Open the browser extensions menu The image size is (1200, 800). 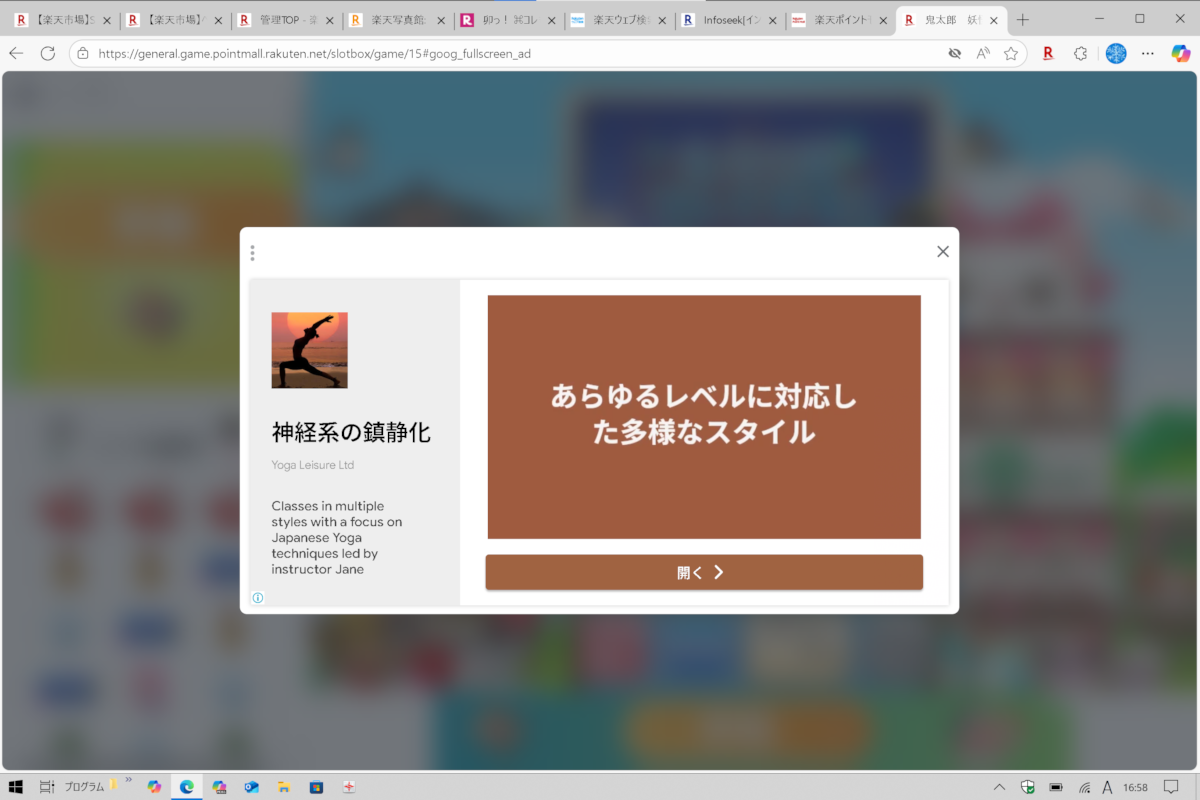[x=1080, y=54]
